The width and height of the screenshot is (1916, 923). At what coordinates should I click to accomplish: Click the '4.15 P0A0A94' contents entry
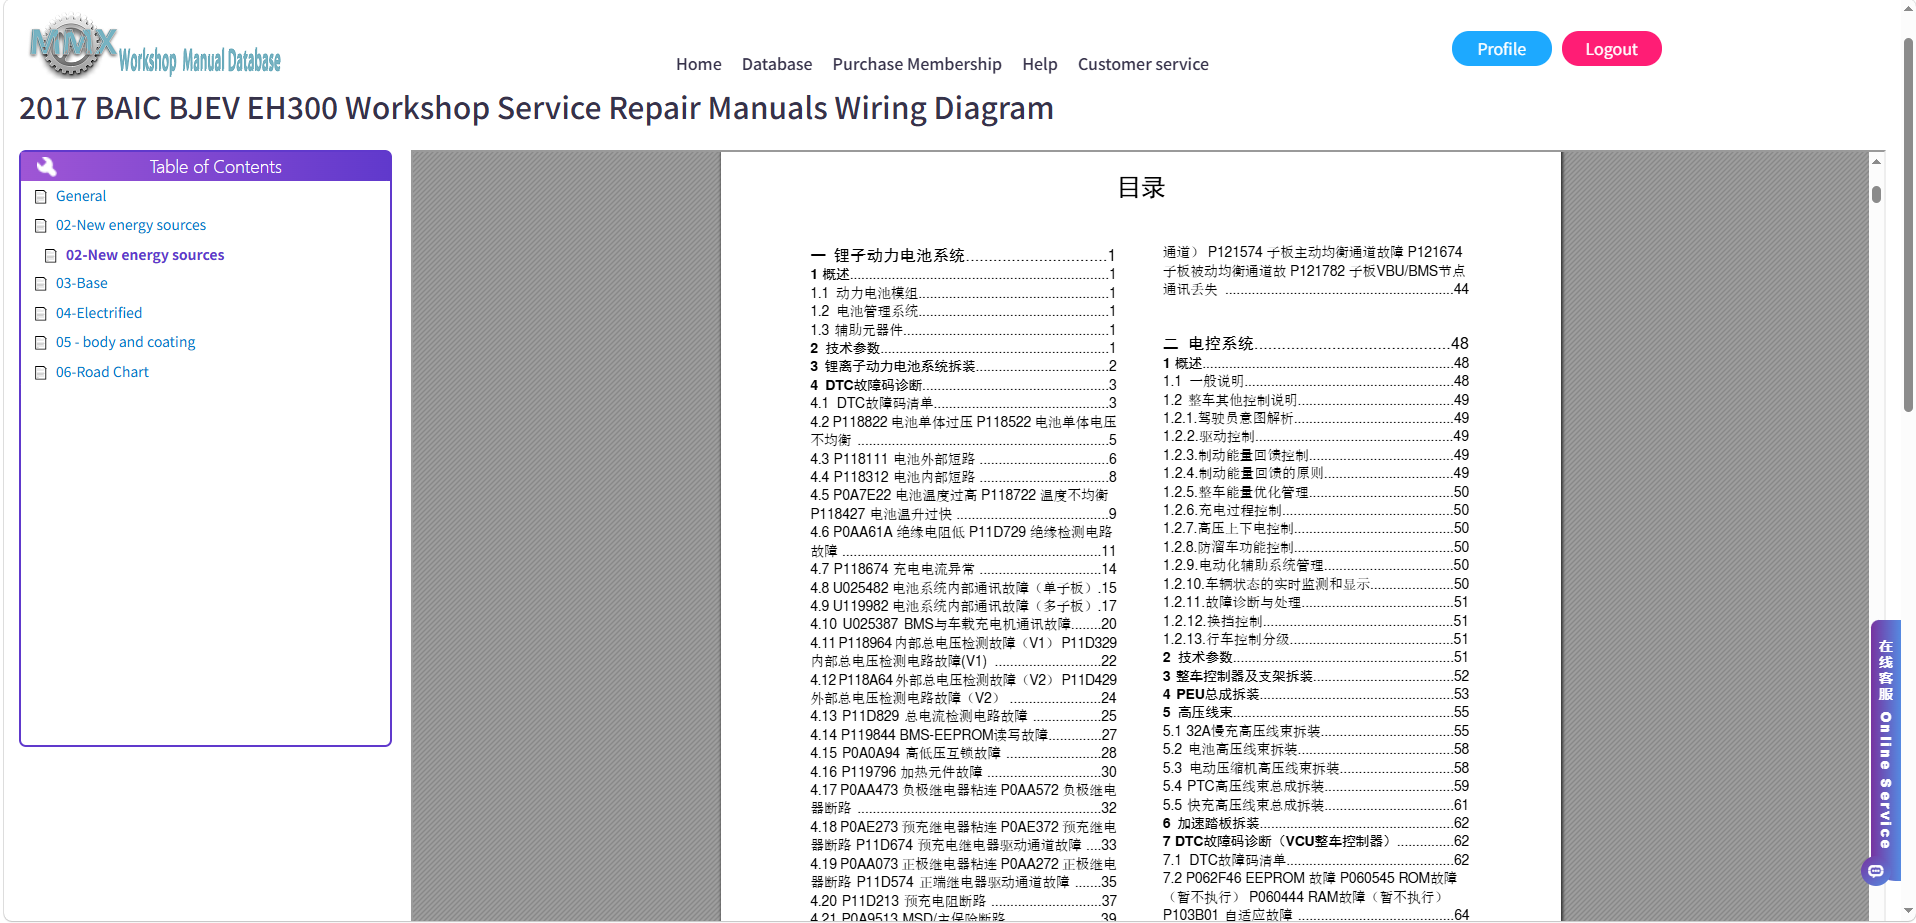tap(963, 753)
